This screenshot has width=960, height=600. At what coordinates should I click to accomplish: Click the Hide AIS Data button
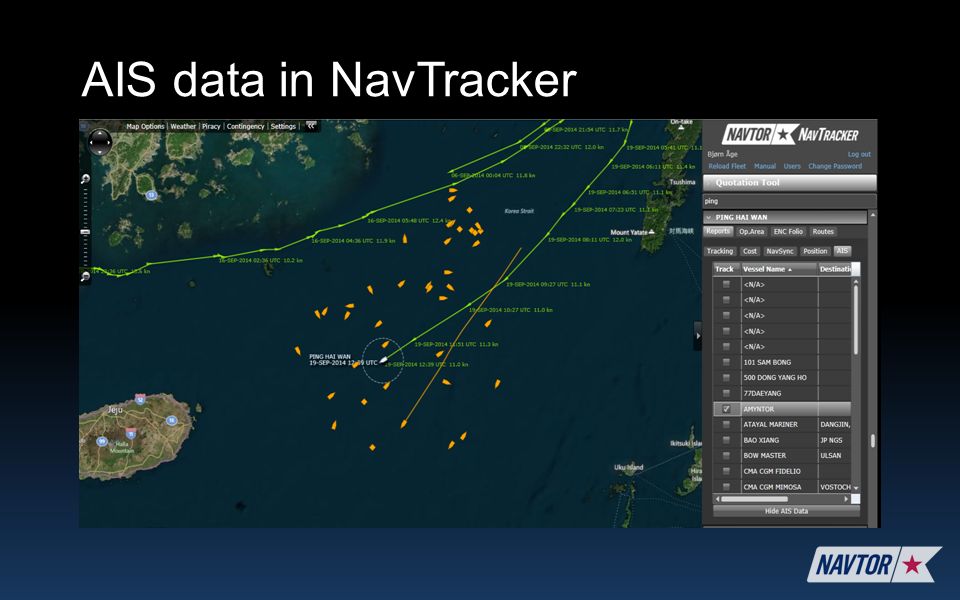[x=787, y=511]
